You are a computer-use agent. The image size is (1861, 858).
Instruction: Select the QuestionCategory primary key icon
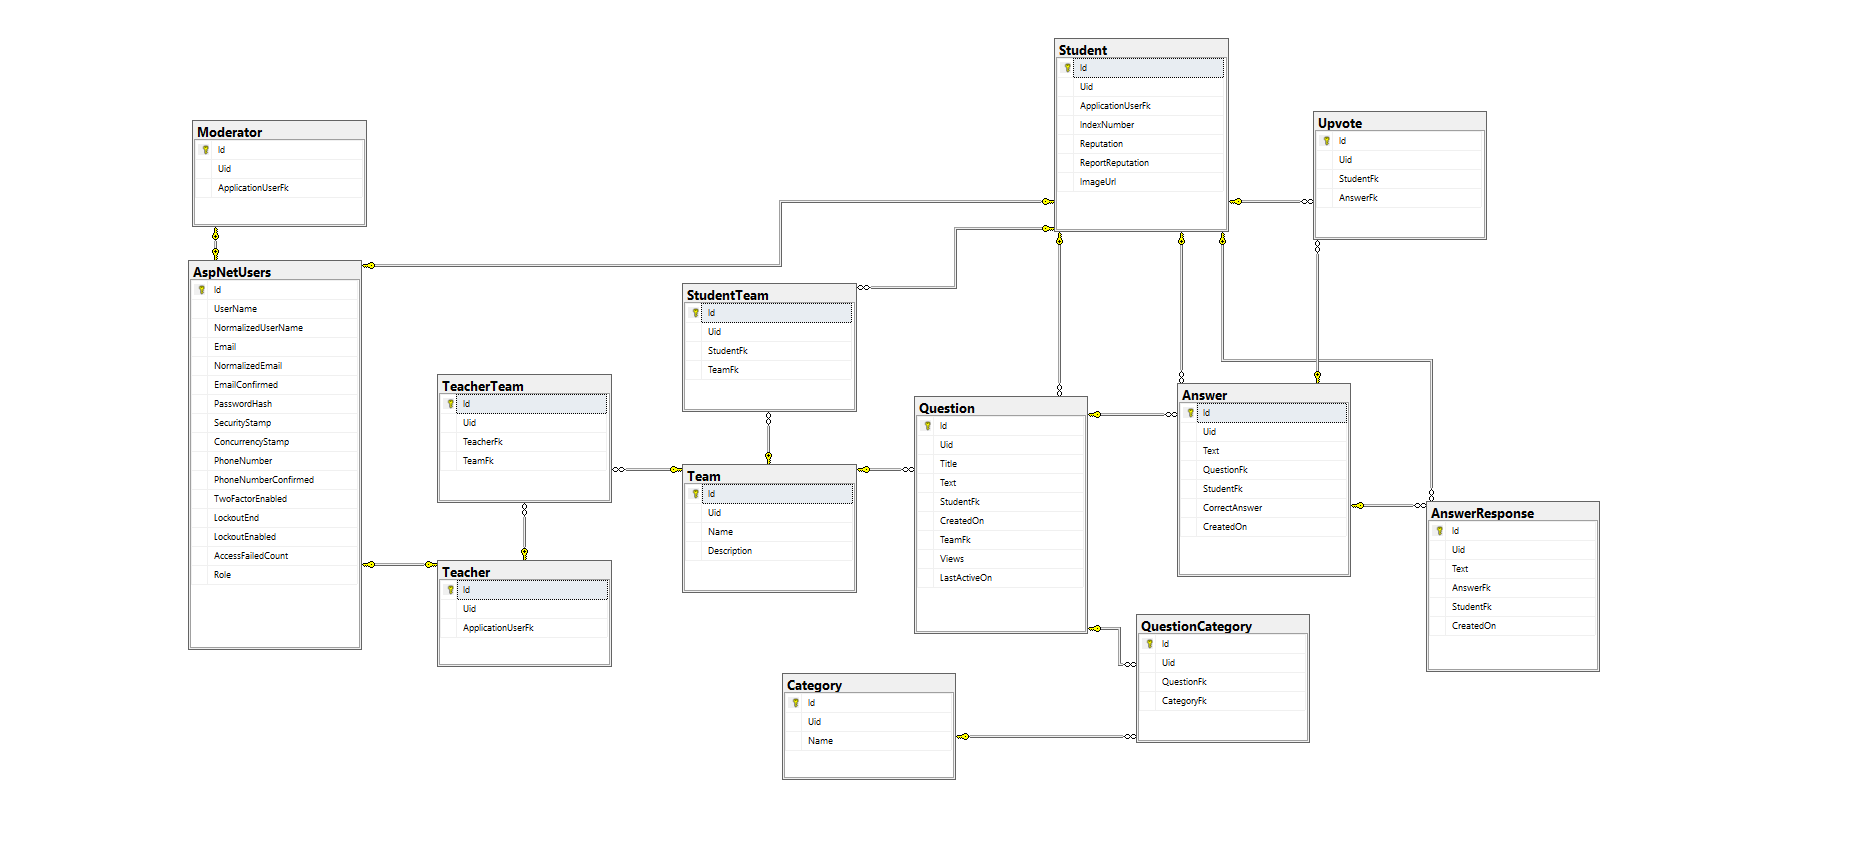click(x=1149, y=644)
